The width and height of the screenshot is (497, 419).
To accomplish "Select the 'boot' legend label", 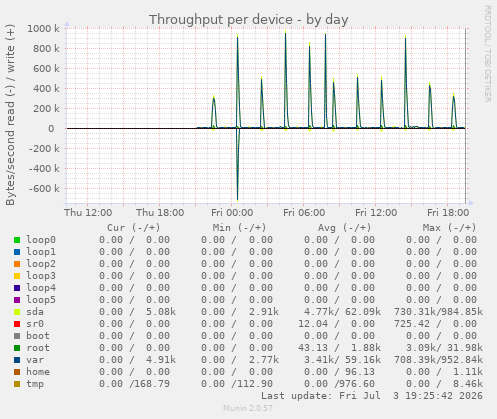I will pos(38,336).
